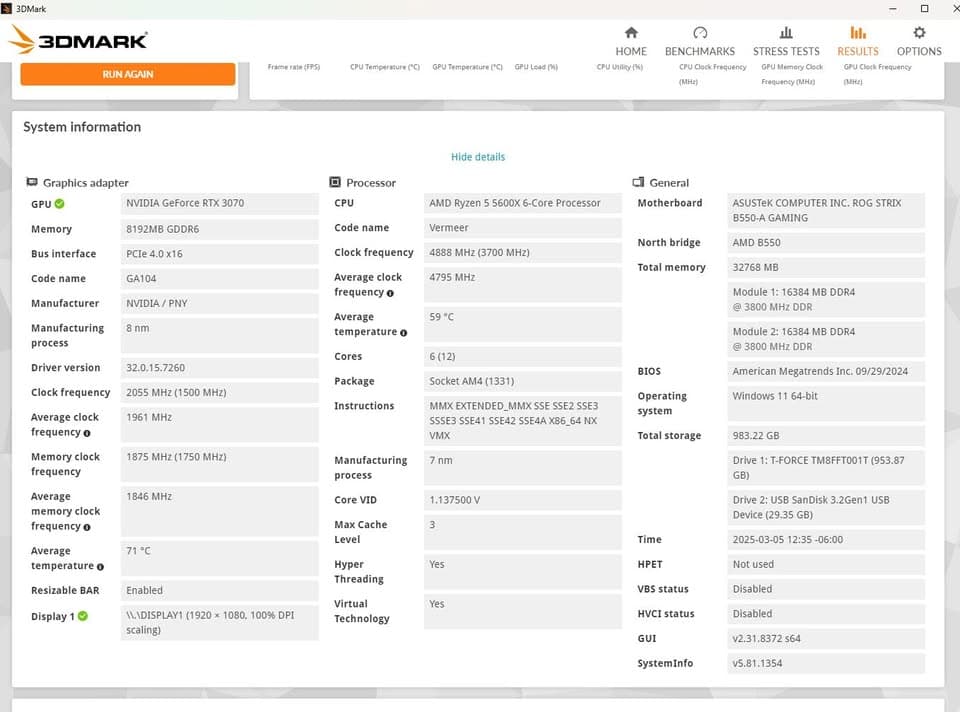
Task: Click code name value Vermeer
Action: coord(522,228)
